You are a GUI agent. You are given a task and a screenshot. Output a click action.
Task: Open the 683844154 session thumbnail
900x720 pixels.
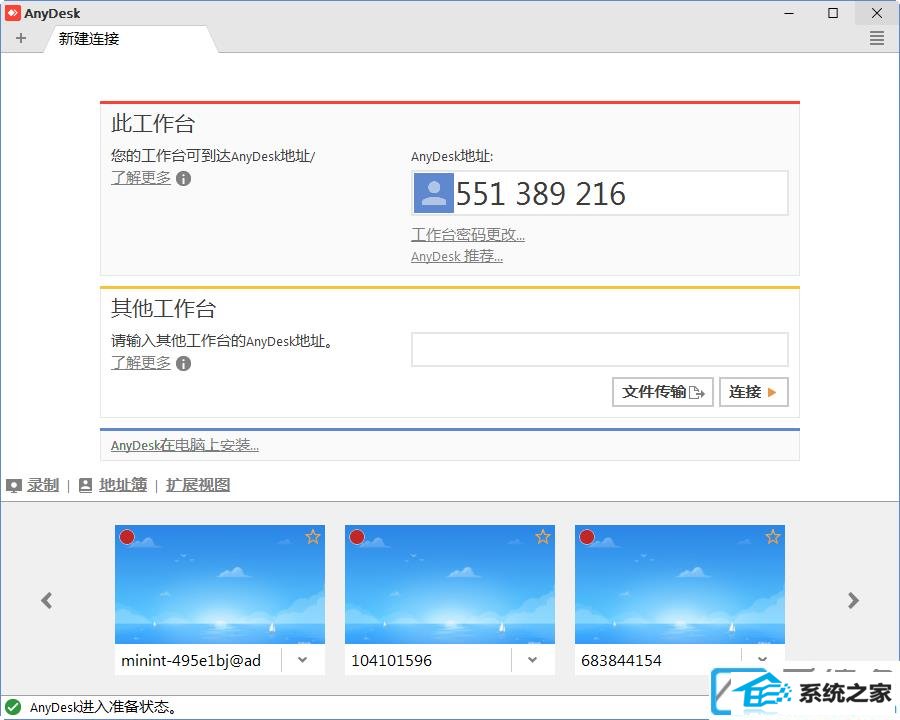point(680,584)
